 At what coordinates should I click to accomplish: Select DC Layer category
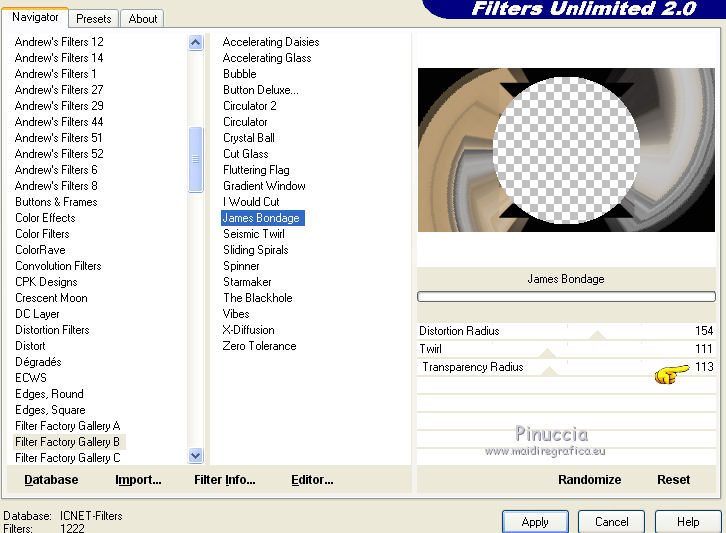(x=37, y=314)
